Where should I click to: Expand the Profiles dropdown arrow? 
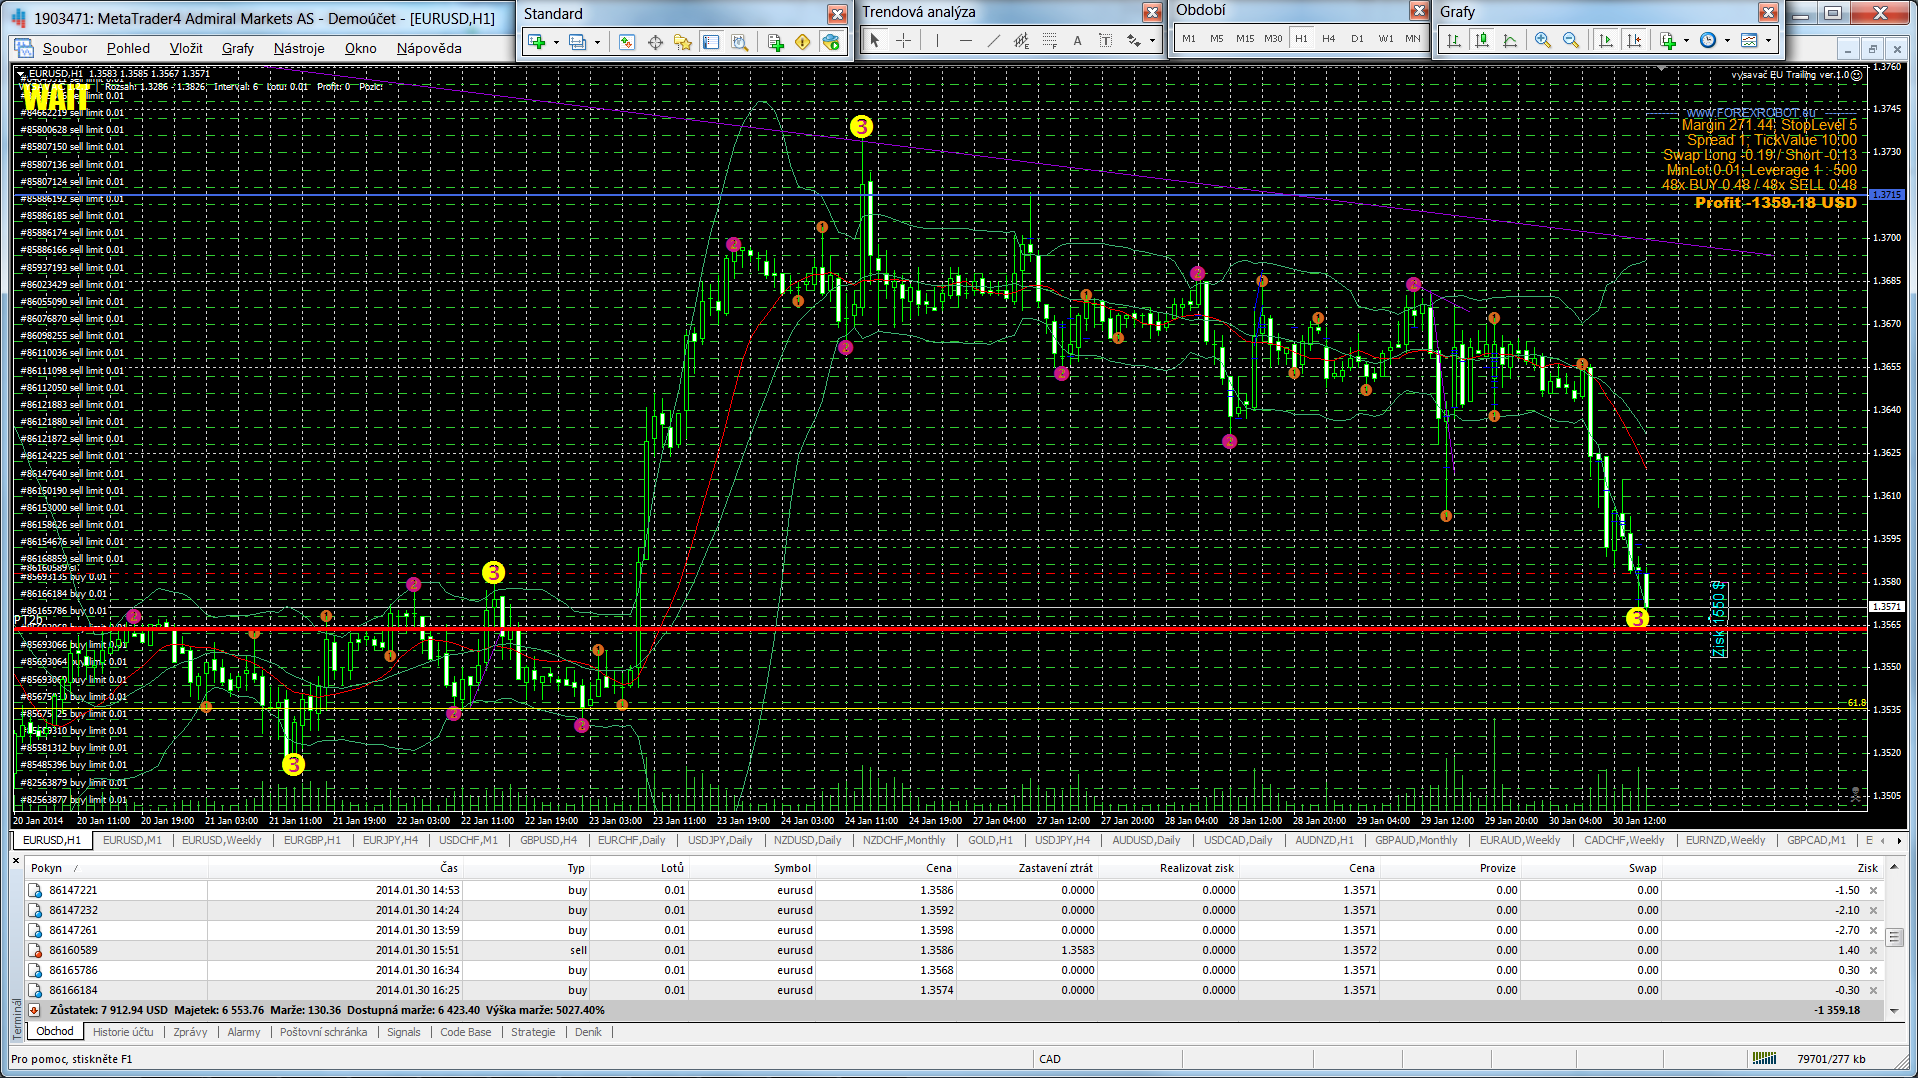(597, 42)
